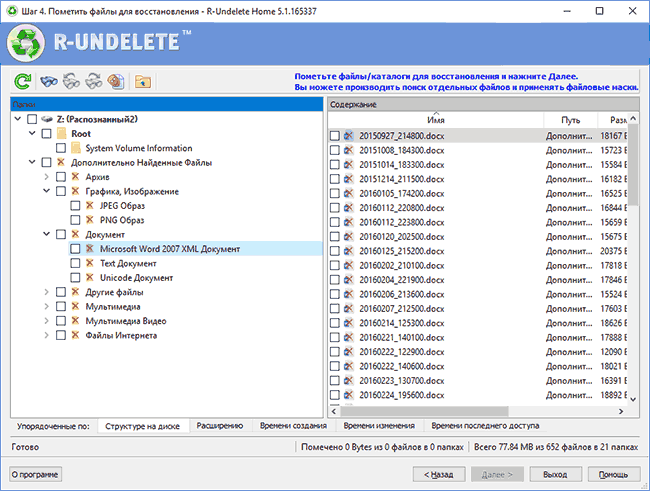This screenshot has height=491, width=650.
Task: Click red X icon beside Файлы Интернета
Action: tap(75, 335)
